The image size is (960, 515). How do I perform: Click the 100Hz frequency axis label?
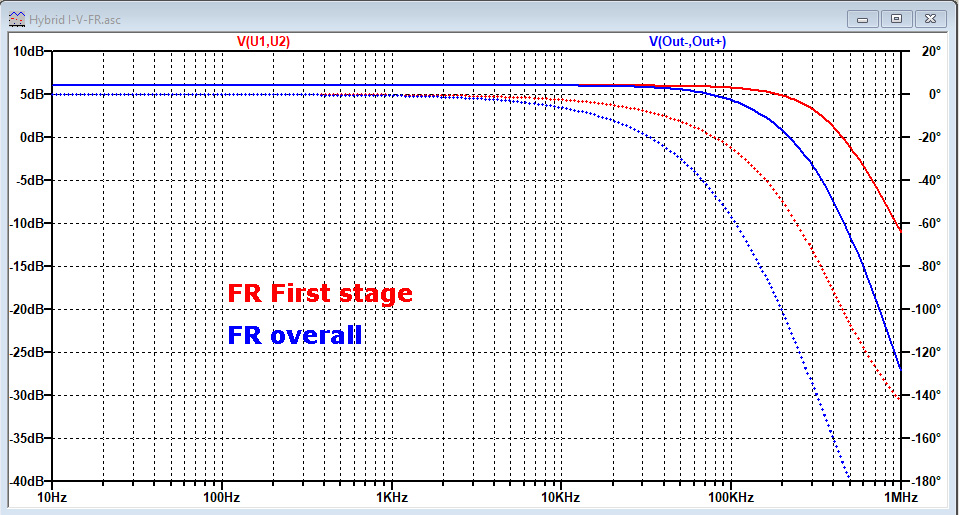point(222,497)
